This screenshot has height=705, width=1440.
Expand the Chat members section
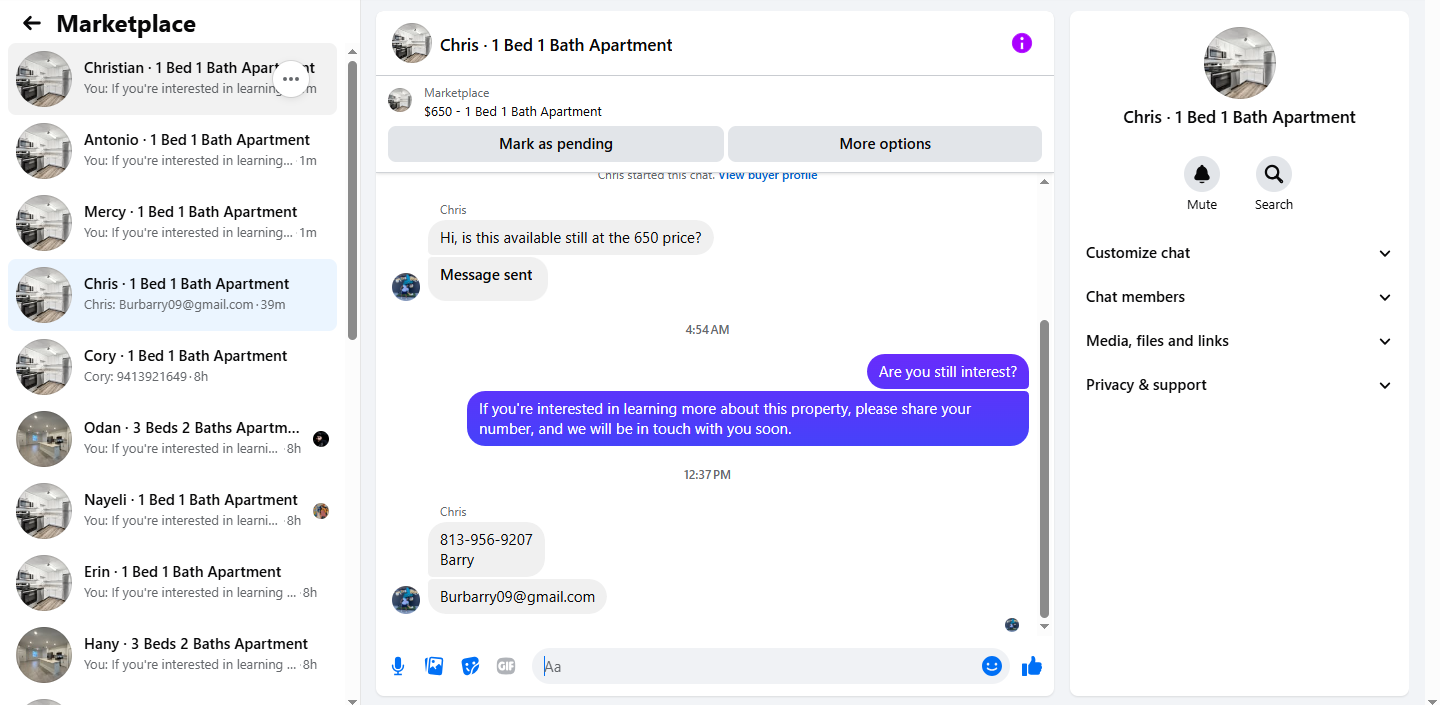pos(1239,297)
